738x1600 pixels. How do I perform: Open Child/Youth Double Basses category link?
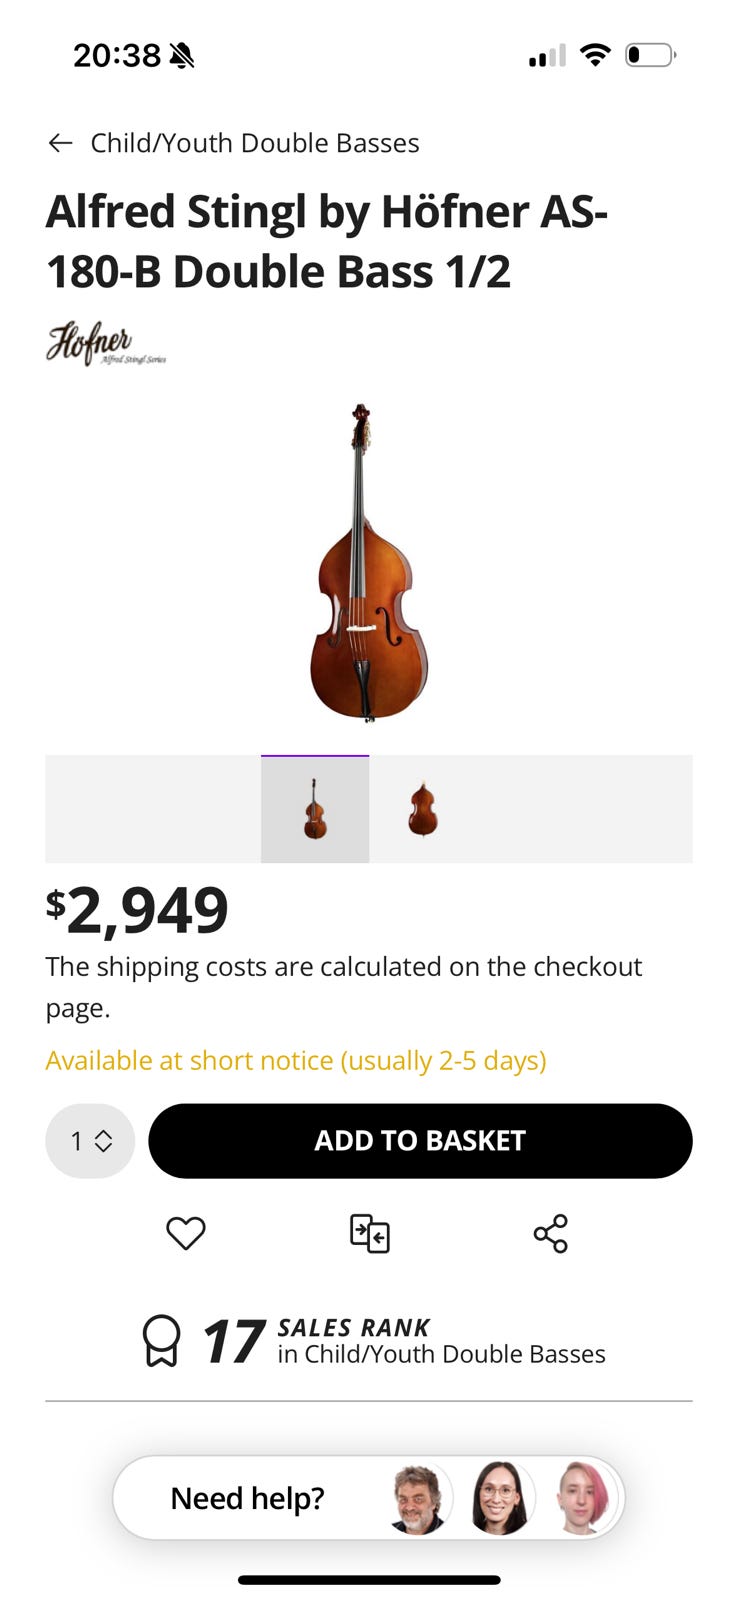[254, 143]
